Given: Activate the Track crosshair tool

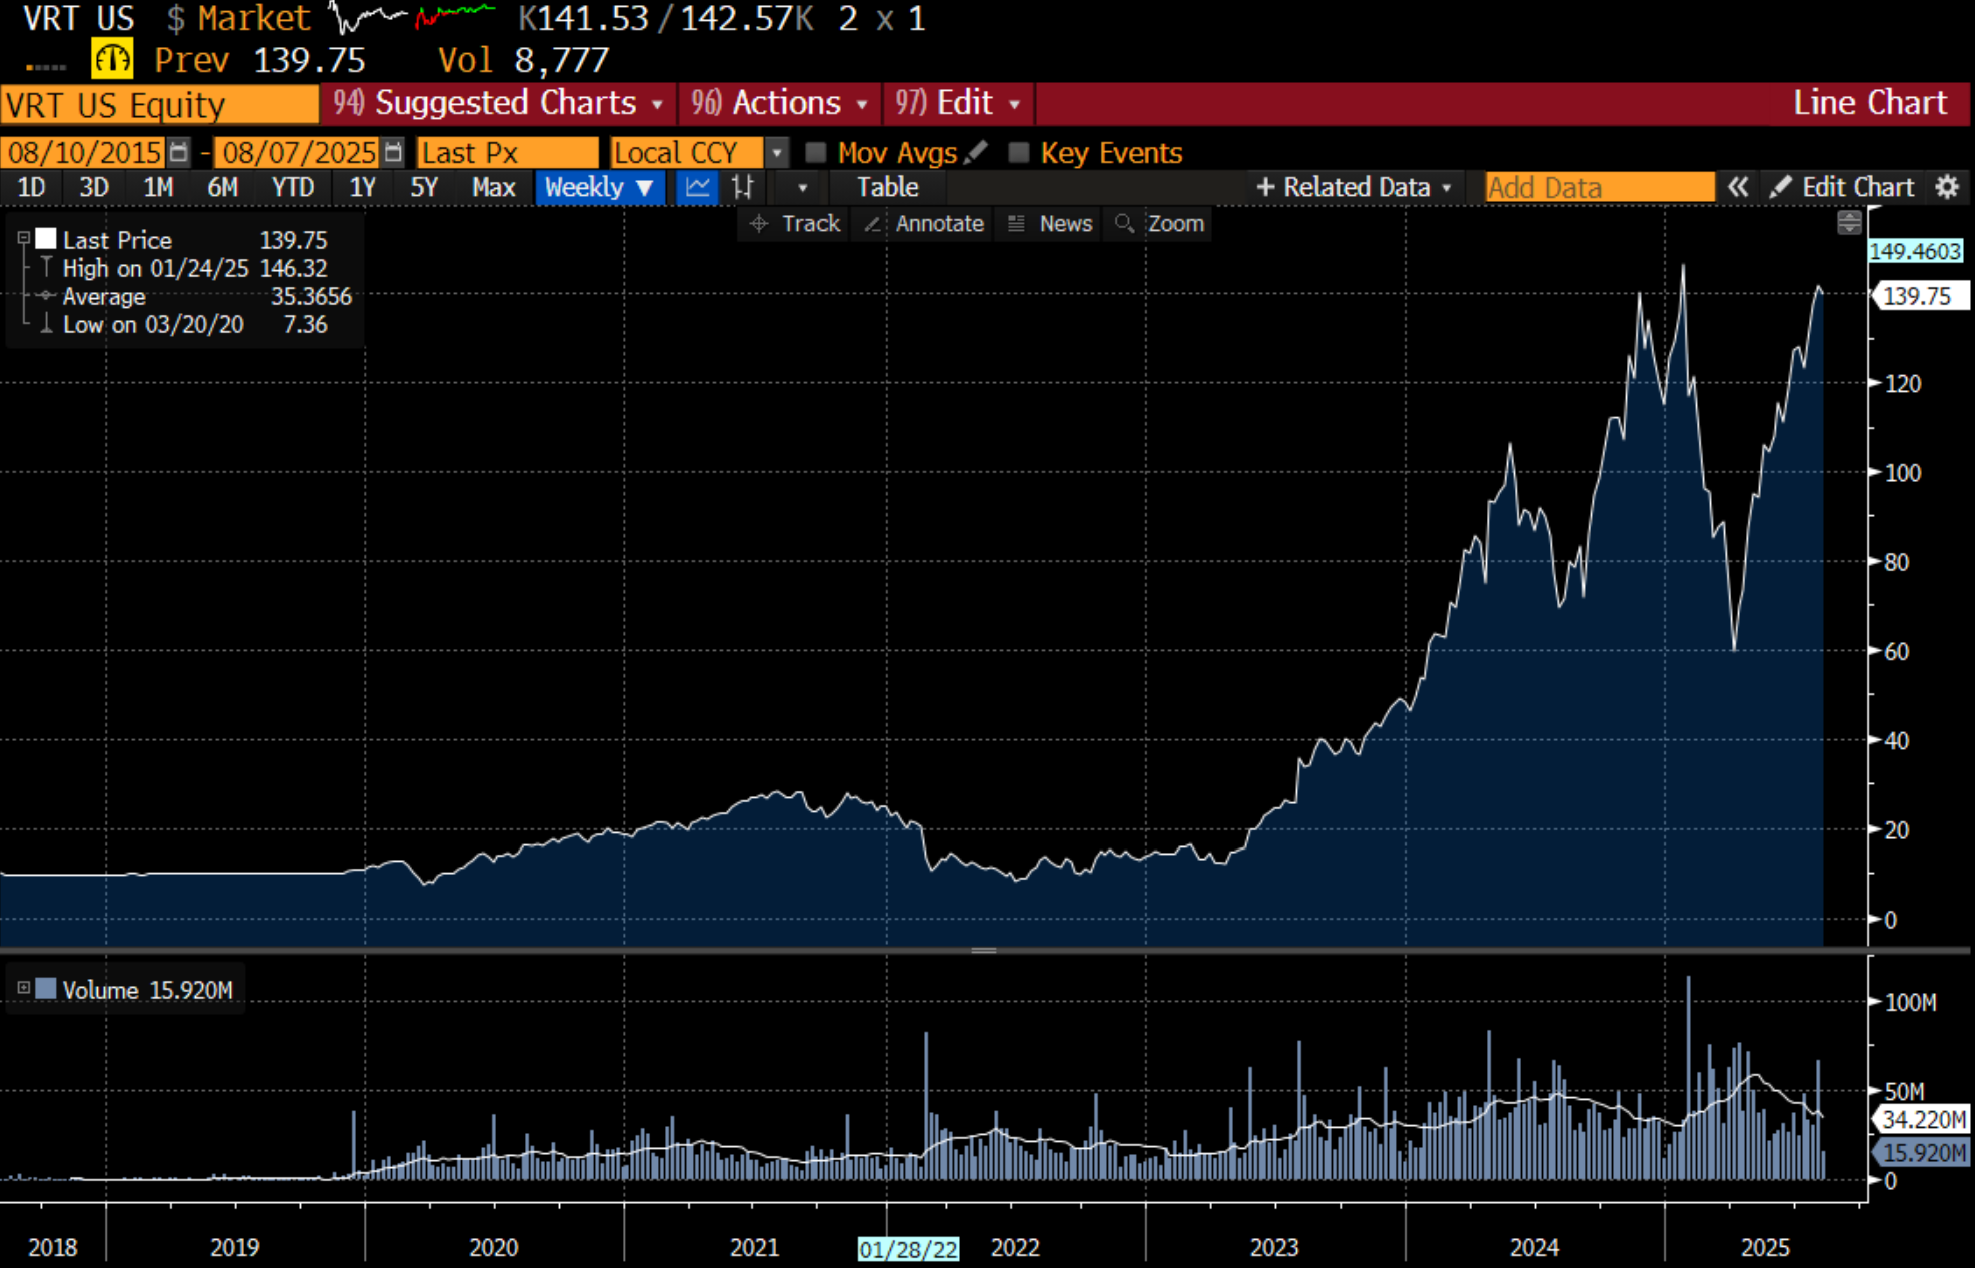Looking at the screenshot, I should 796,223.
